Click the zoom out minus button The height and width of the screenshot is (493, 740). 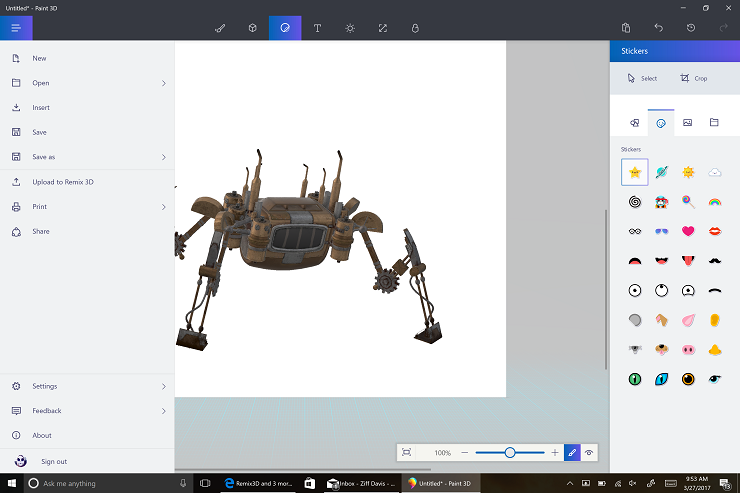tap(464, 452)
